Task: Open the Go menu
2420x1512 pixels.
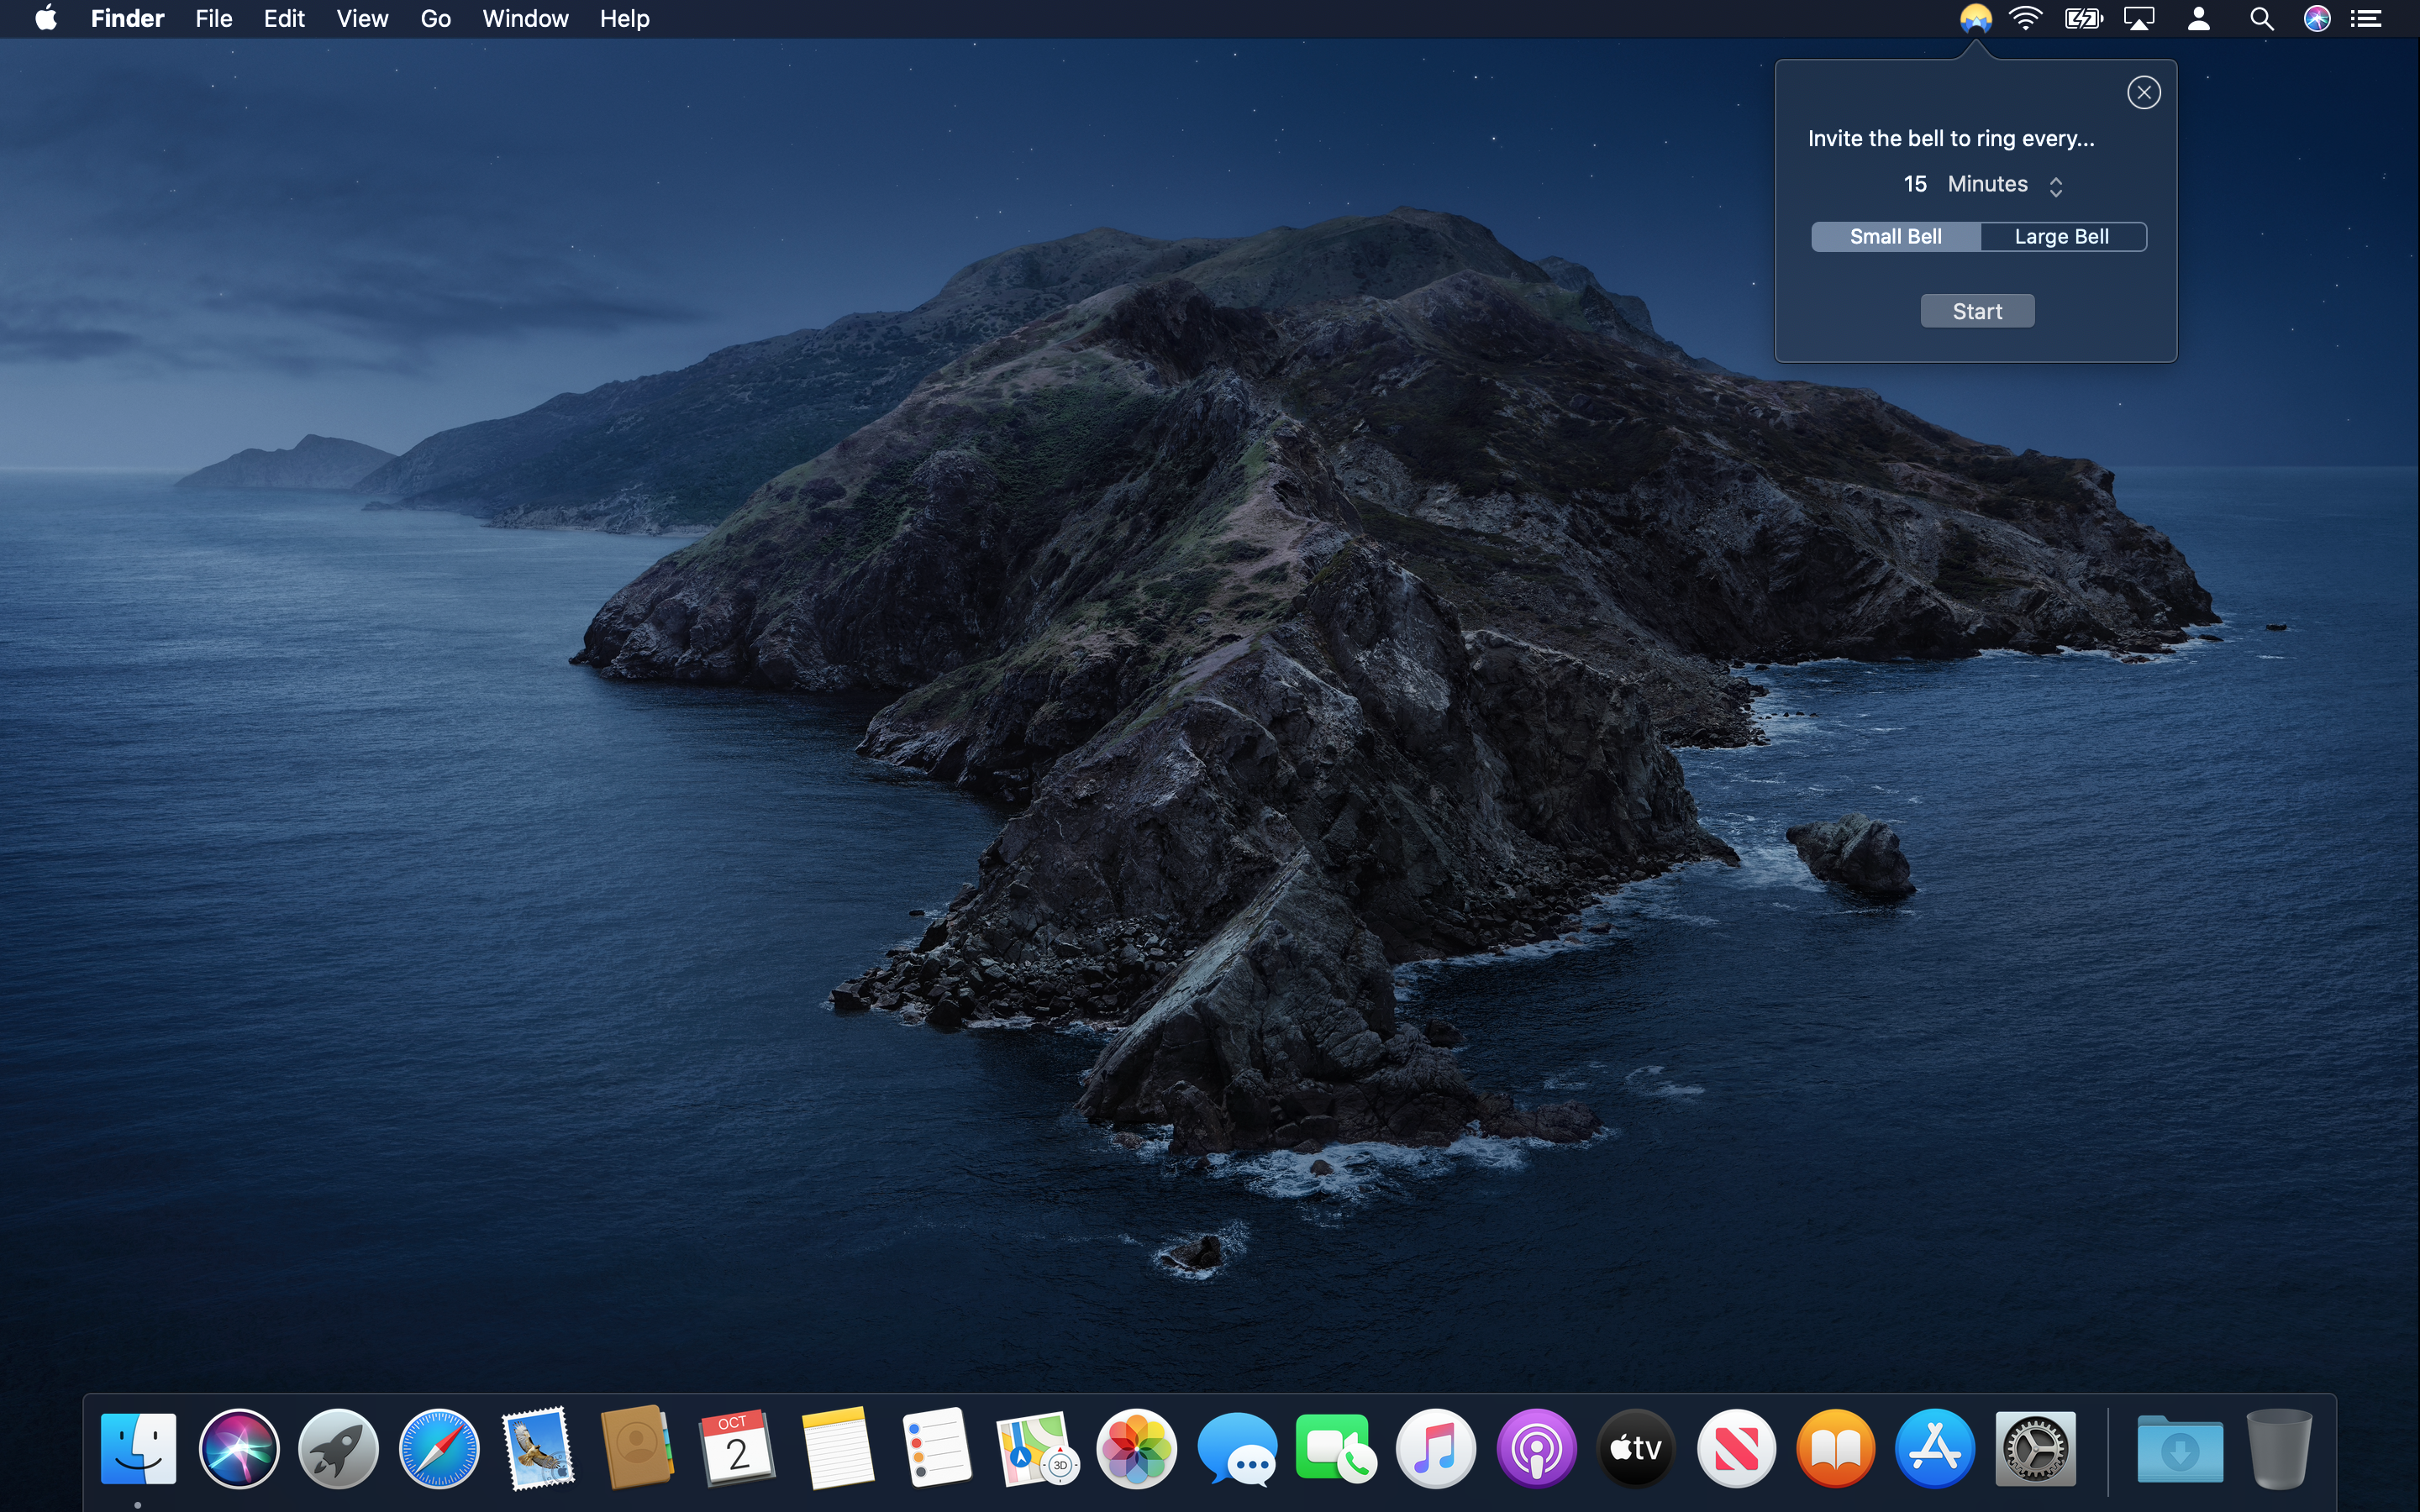Action: [x=434, y=18]
